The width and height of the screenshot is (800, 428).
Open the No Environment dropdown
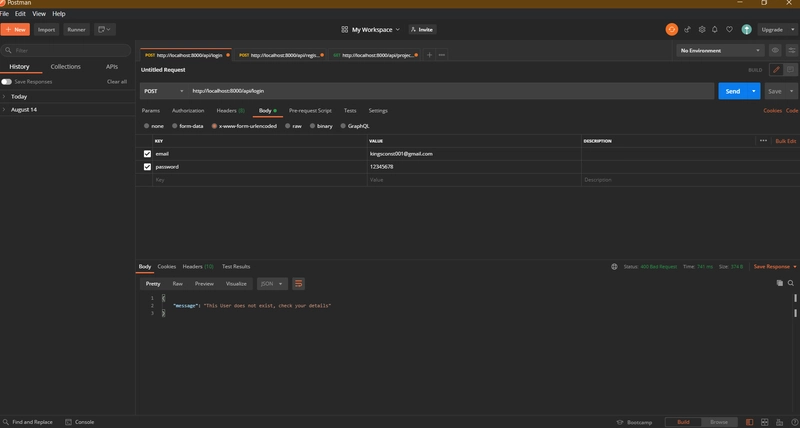(x=720, y=51)
